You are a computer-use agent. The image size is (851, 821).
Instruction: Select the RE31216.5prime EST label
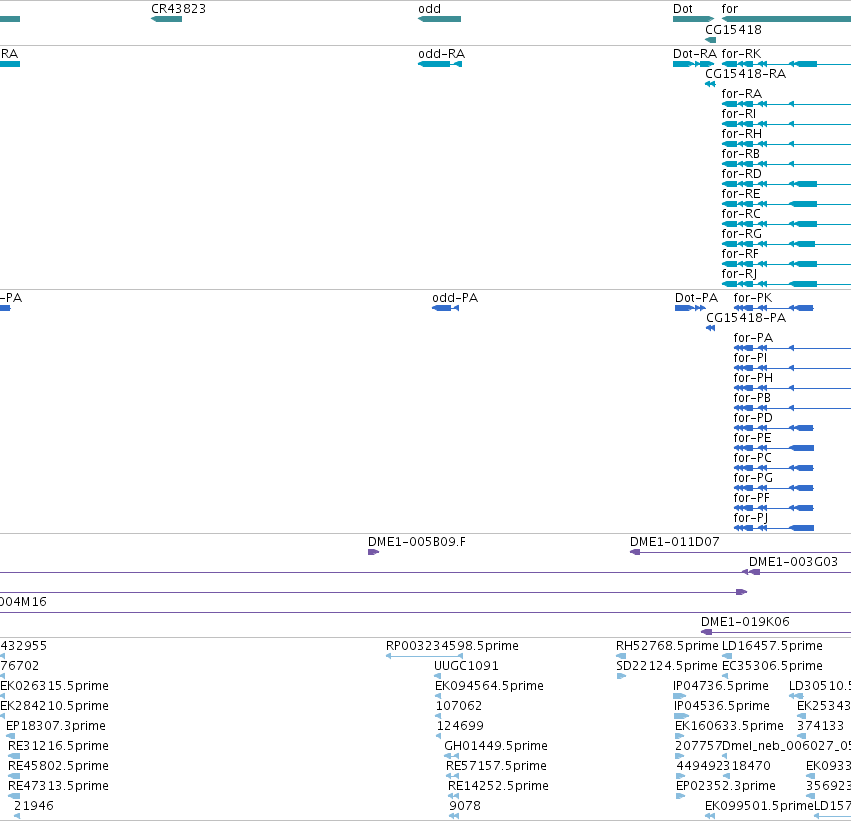(59, 746)
